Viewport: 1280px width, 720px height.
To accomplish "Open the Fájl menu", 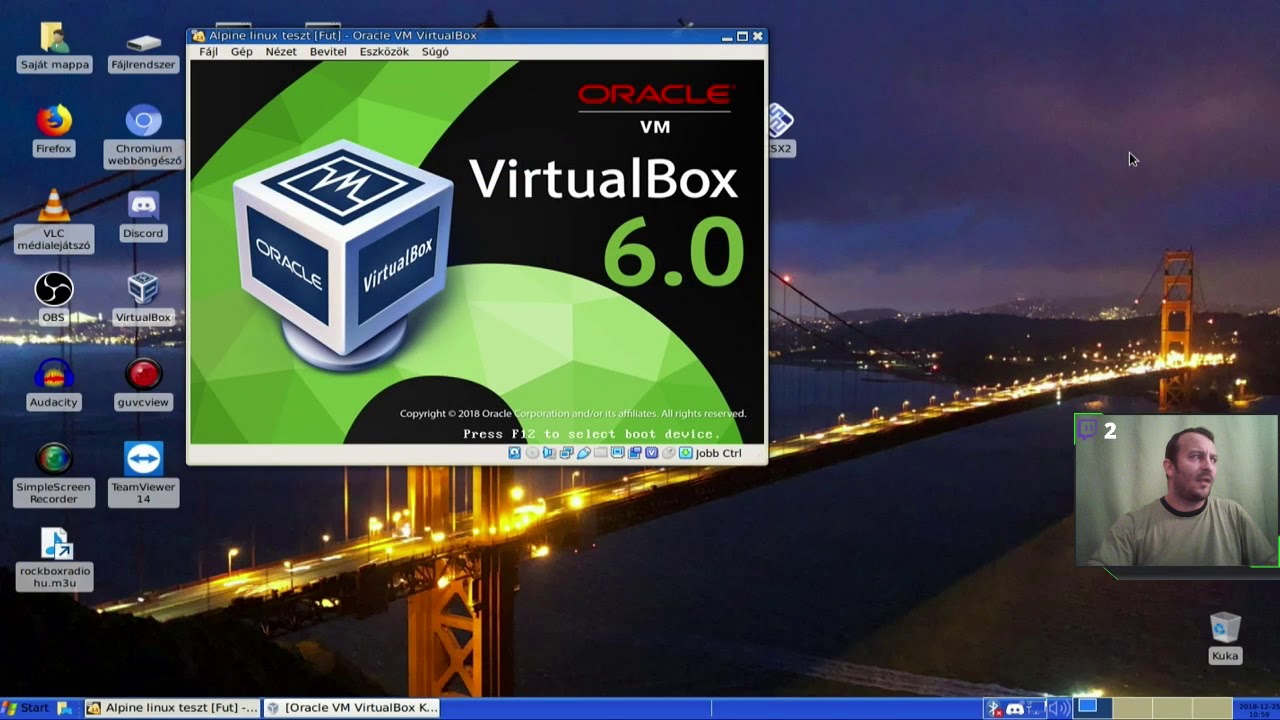I will click(208, 52).
